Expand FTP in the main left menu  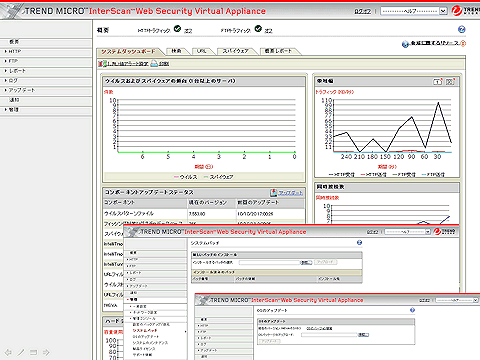[x=46, y=61]
